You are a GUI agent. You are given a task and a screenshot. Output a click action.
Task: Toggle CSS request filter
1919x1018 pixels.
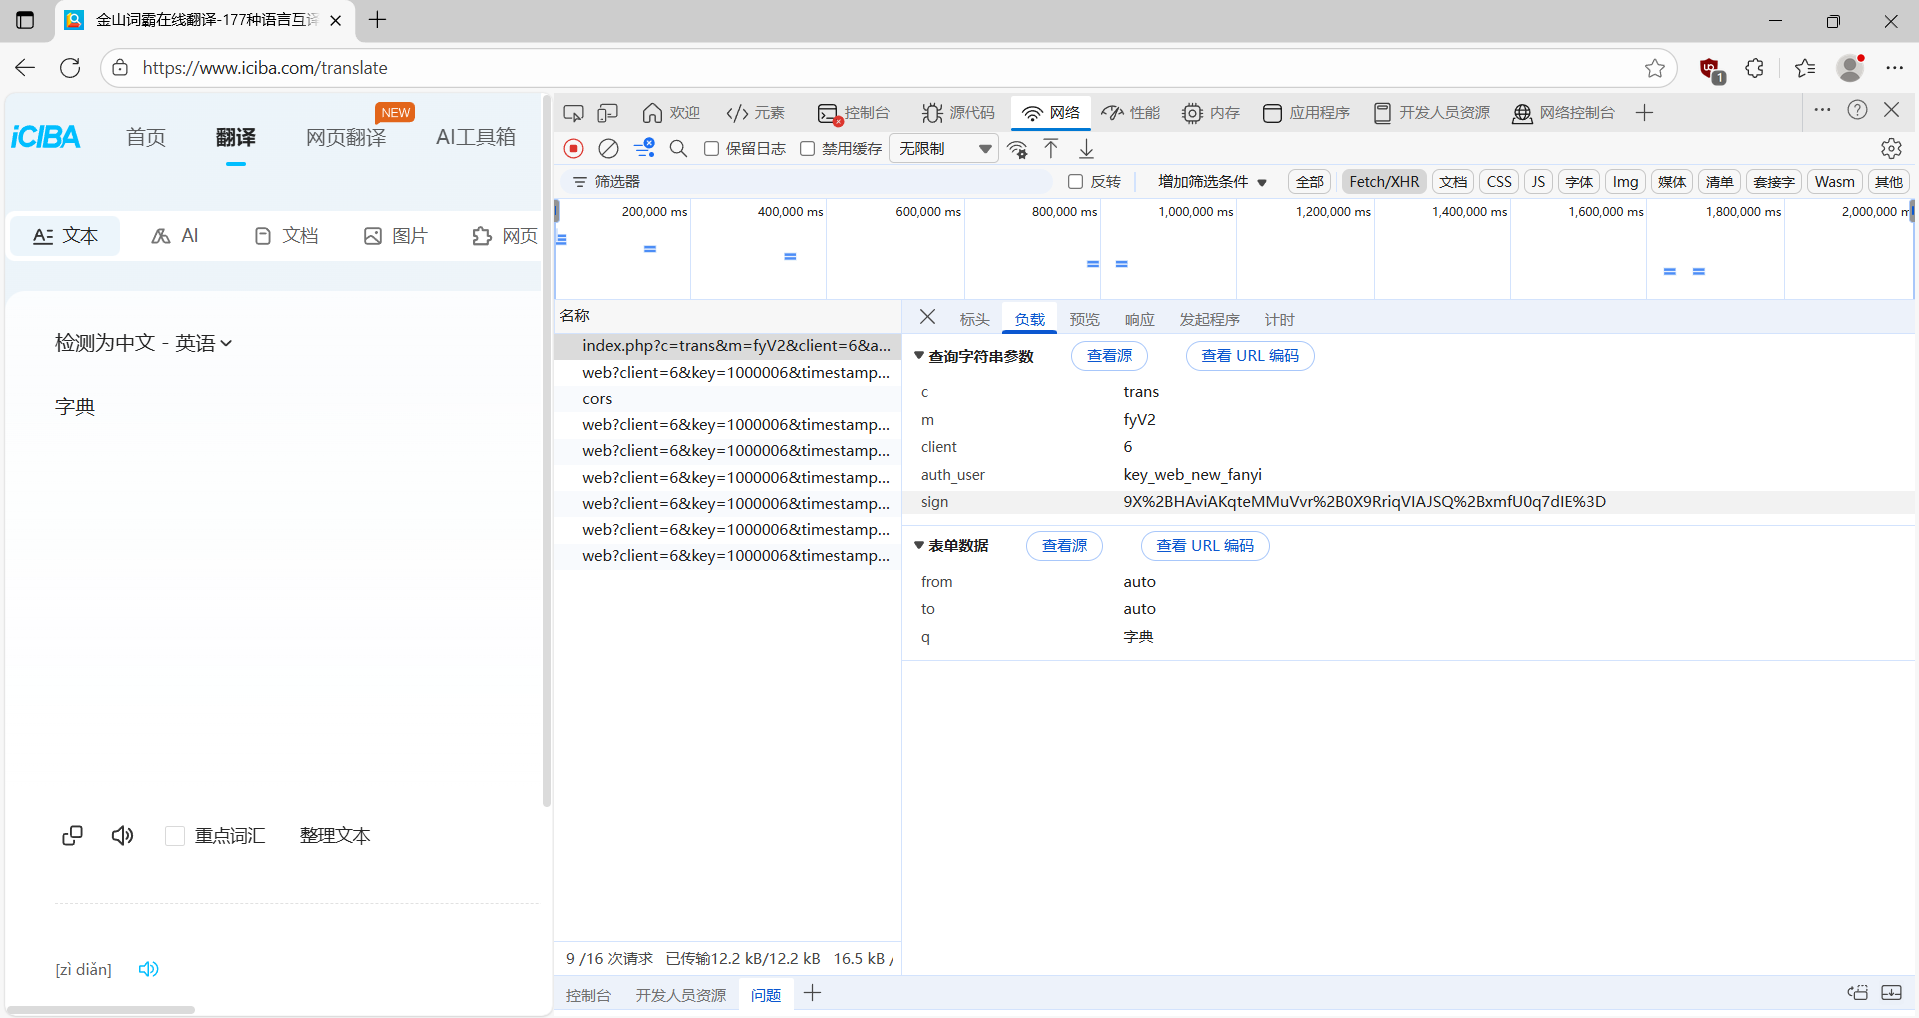(x=1499, y=182)
